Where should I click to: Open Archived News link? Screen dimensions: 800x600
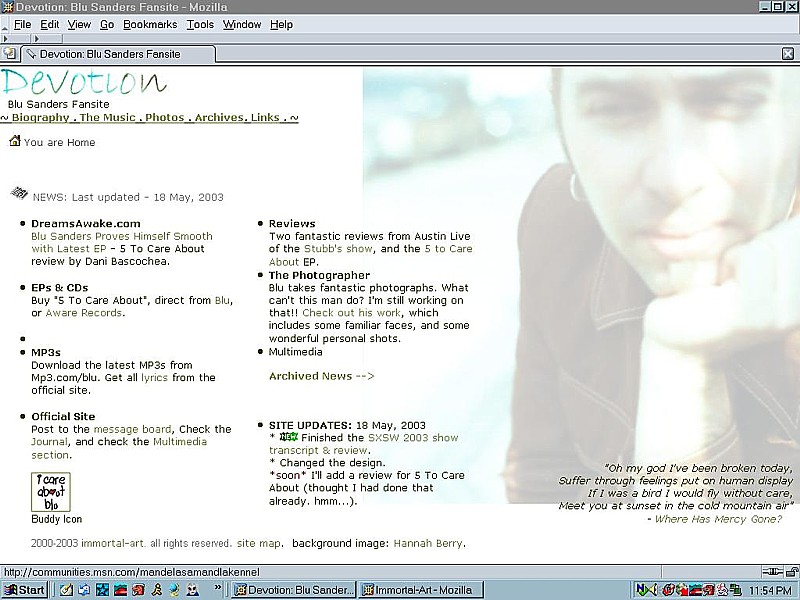(x=321, y=376)
